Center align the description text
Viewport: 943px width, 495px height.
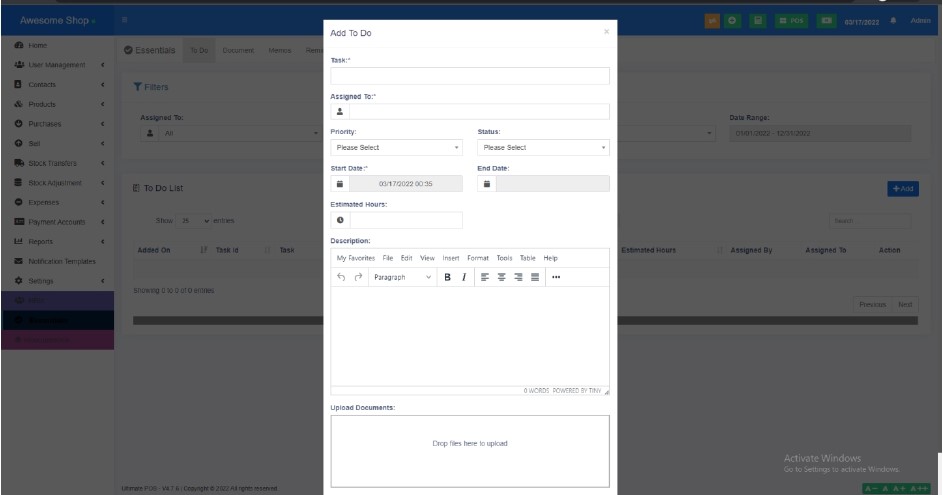(x=501, y=277)
